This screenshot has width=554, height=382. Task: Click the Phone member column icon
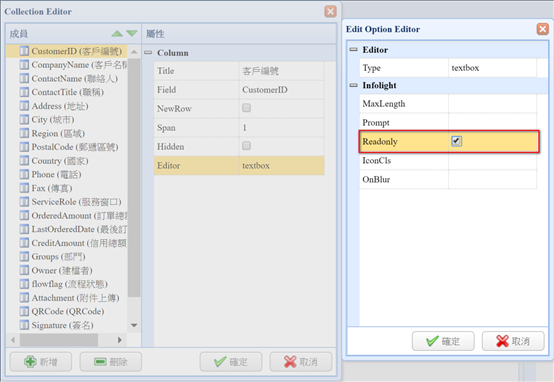coord(24,175)
